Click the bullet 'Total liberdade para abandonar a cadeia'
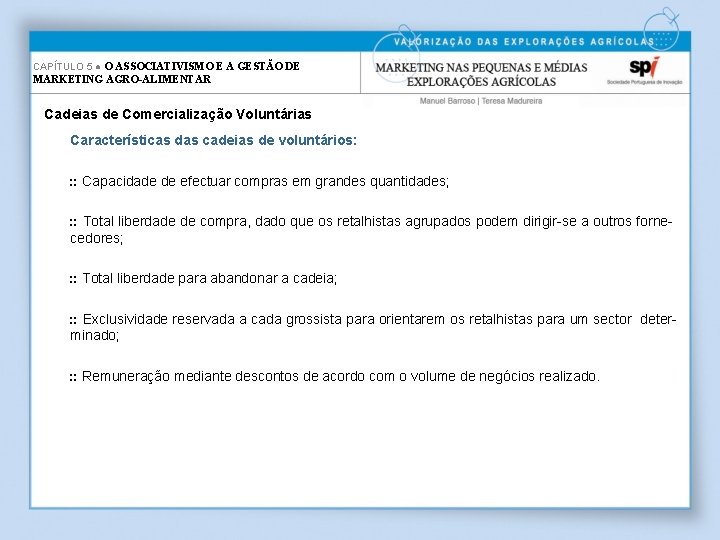The image size is (720, 540). [203, 279]
